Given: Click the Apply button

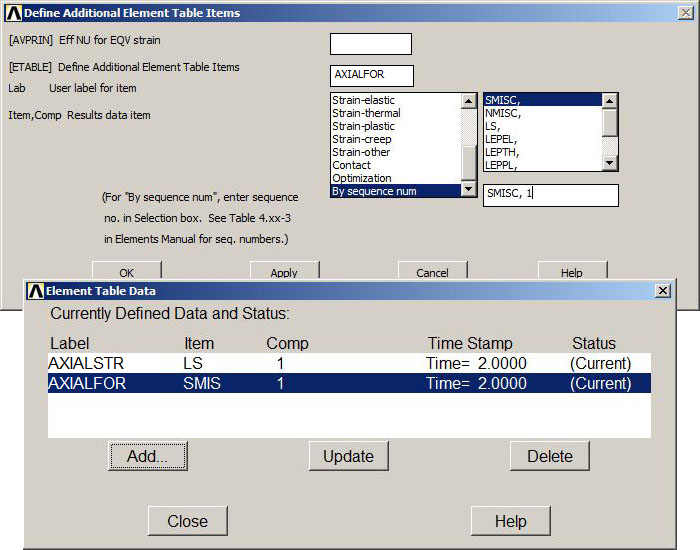Looking at the screenshot, I should coord(284,272).
